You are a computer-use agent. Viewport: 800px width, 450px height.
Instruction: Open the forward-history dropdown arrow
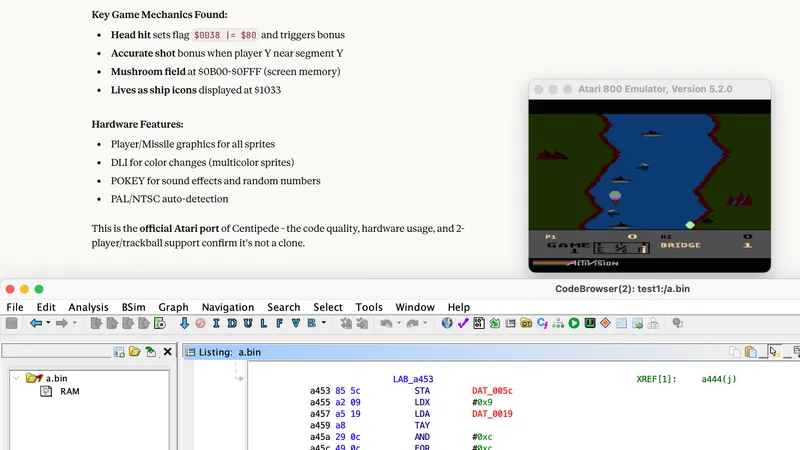tap(74, 323)
